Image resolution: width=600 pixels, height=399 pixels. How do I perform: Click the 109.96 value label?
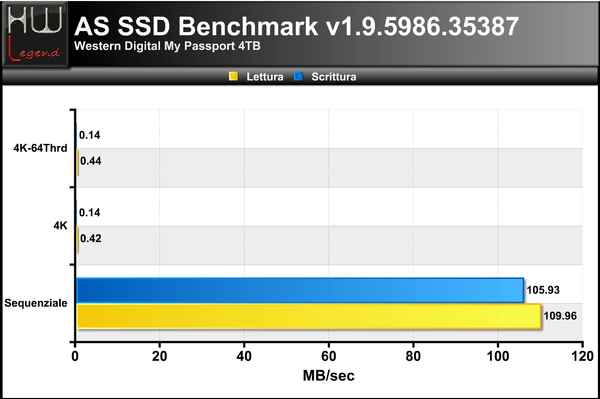point(560,316)
